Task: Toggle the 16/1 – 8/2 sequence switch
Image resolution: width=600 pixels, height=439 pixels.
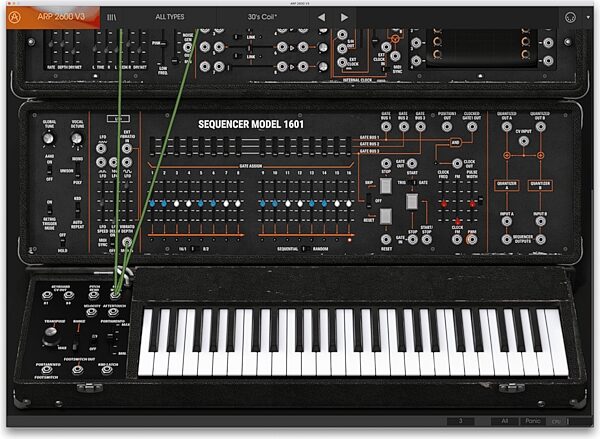Action: coord(194,249)
